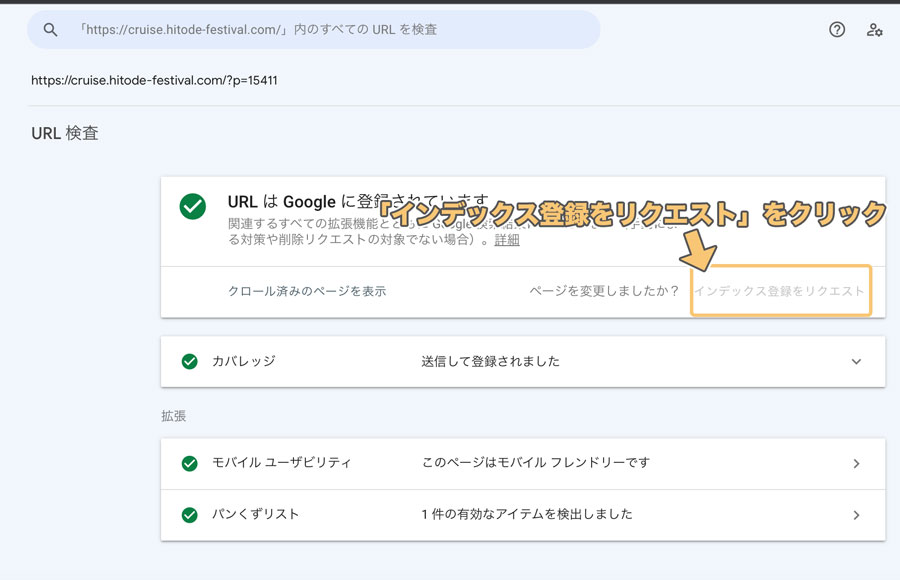
Task: Click the magnifier icon in the search bar
Action: tap(50, 30)
